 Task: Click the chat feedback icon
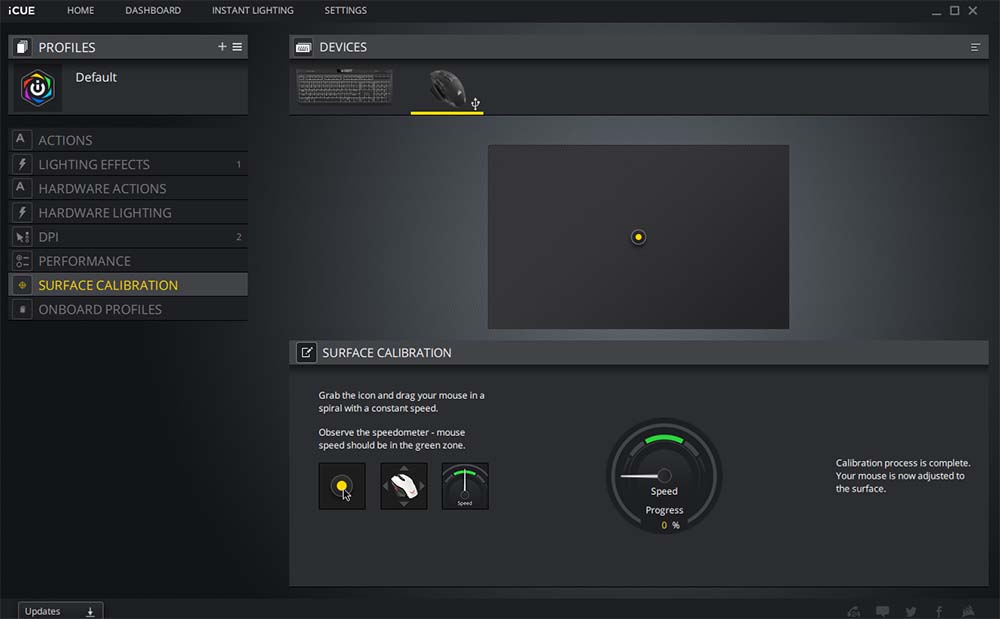tap(882, 611)
